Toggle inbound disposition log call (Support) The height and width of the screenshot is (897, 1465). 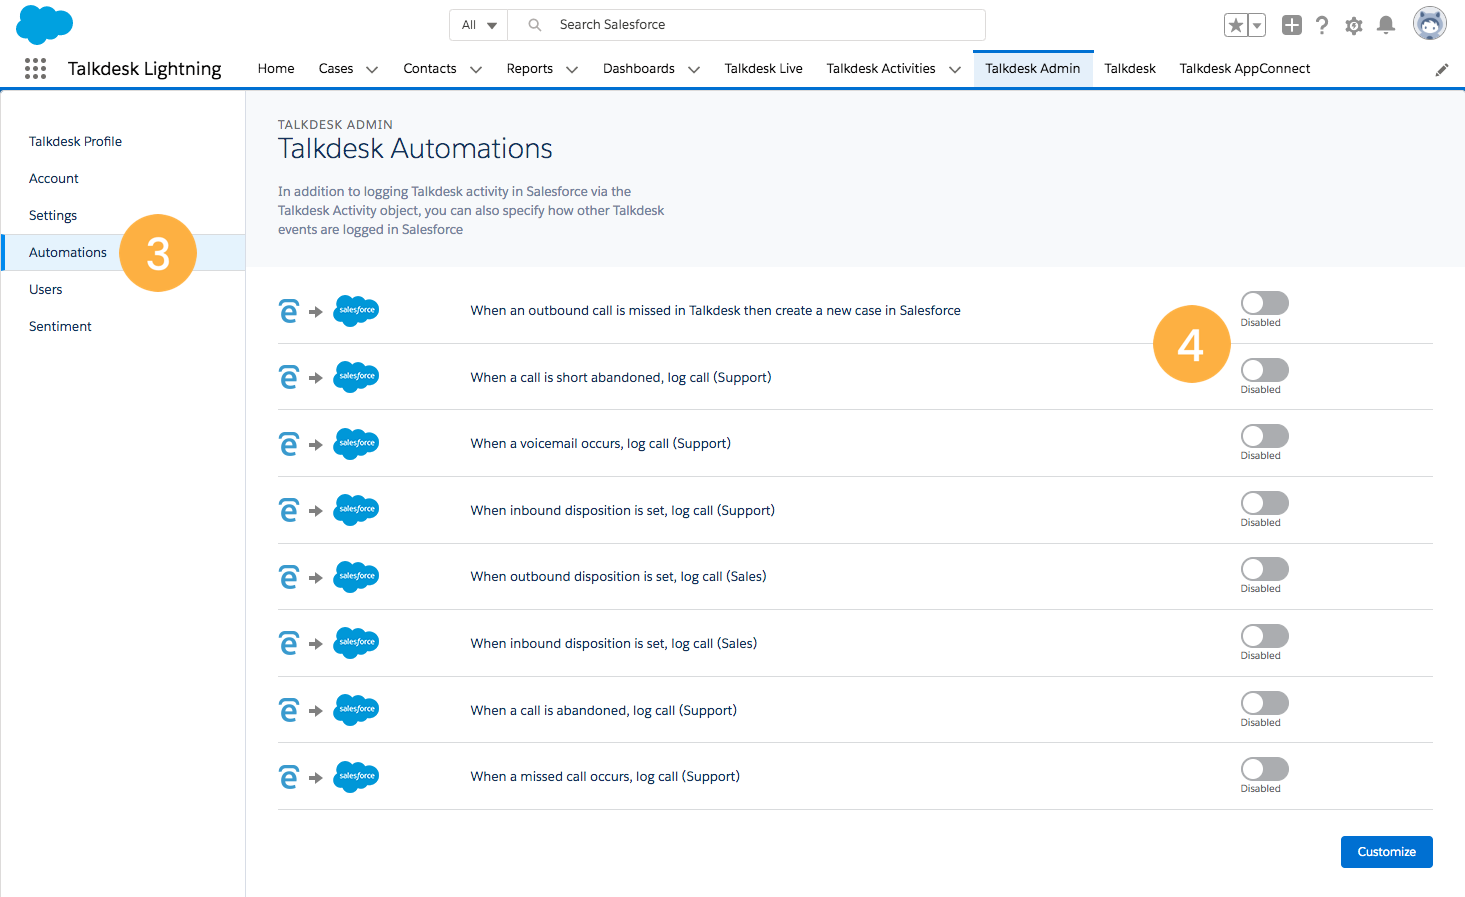pos(1265,503)
